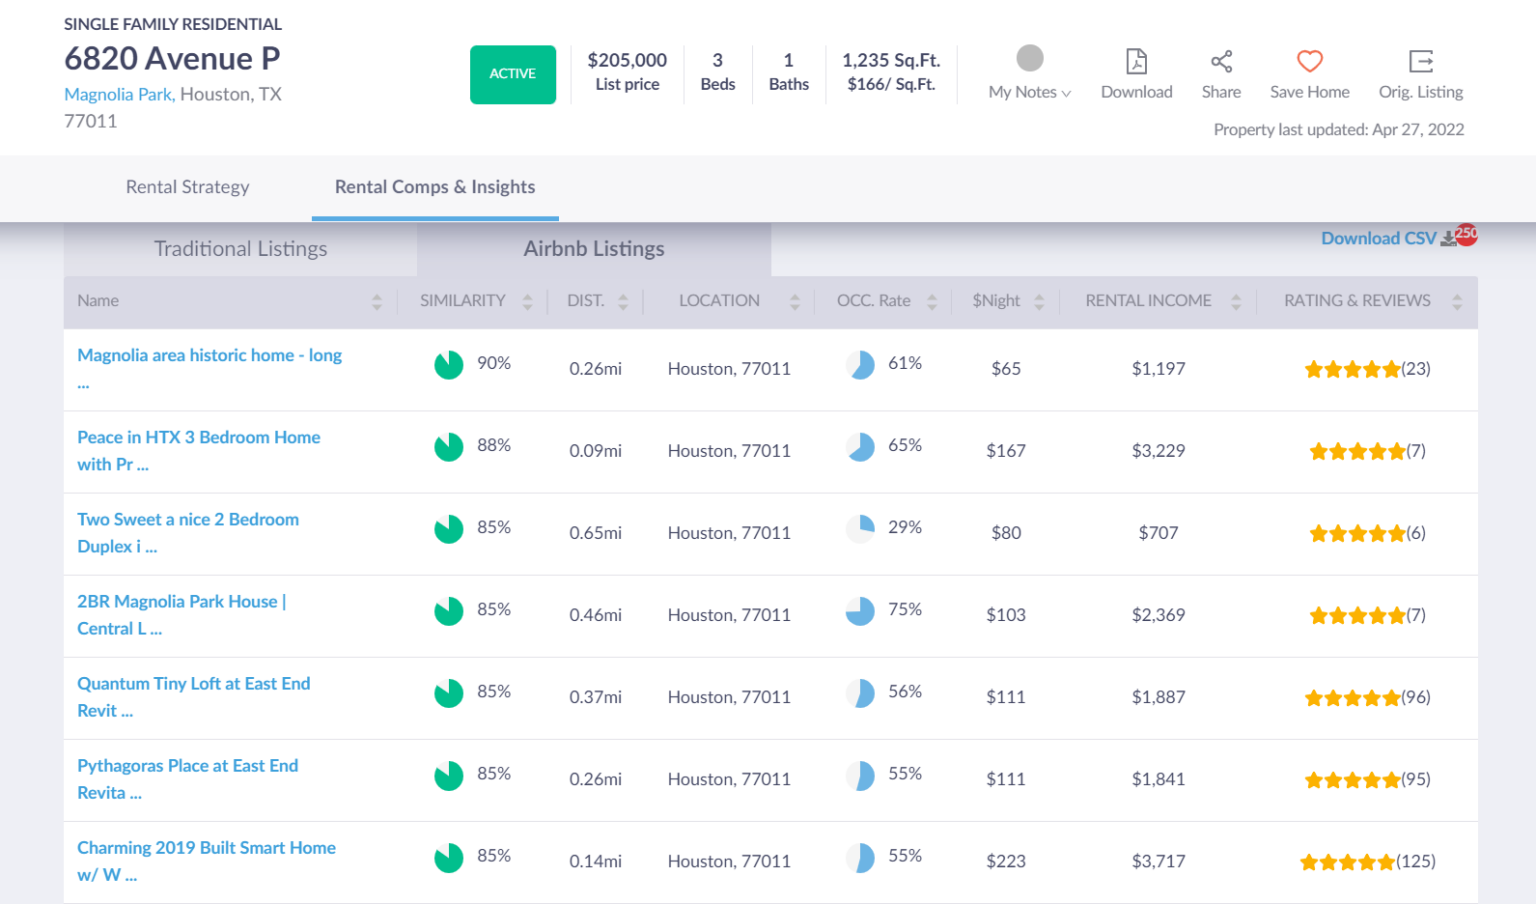Expand the My Notes dropdown chevron

click(1065, 92)
